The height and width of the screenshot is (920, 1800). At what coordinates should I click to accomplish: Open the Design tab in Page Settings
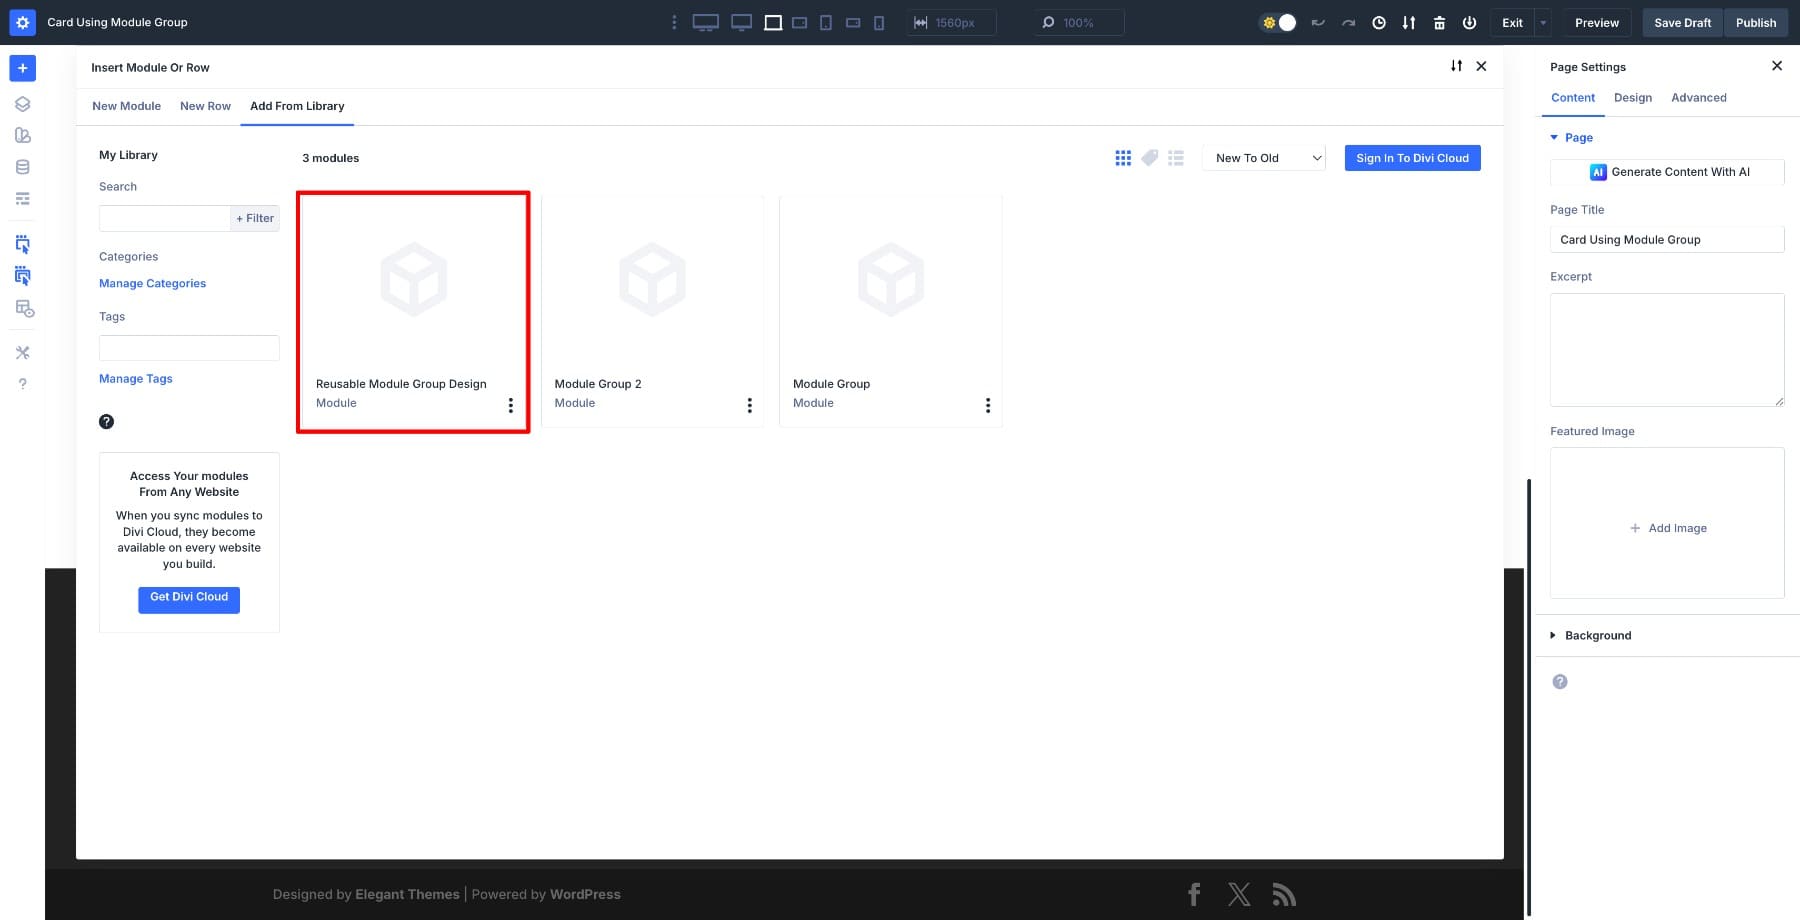point(1632,98)
